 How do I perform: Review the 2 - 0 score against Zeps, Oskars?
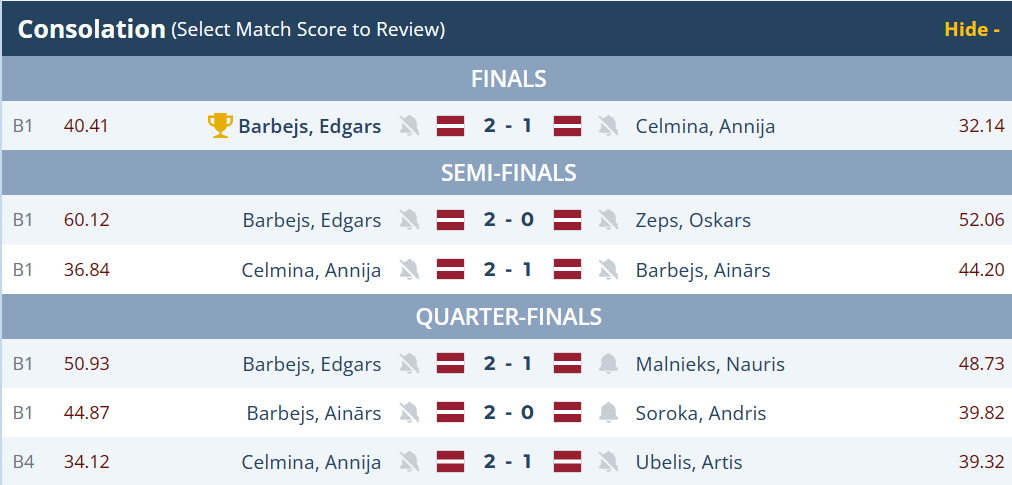point(507,220)
